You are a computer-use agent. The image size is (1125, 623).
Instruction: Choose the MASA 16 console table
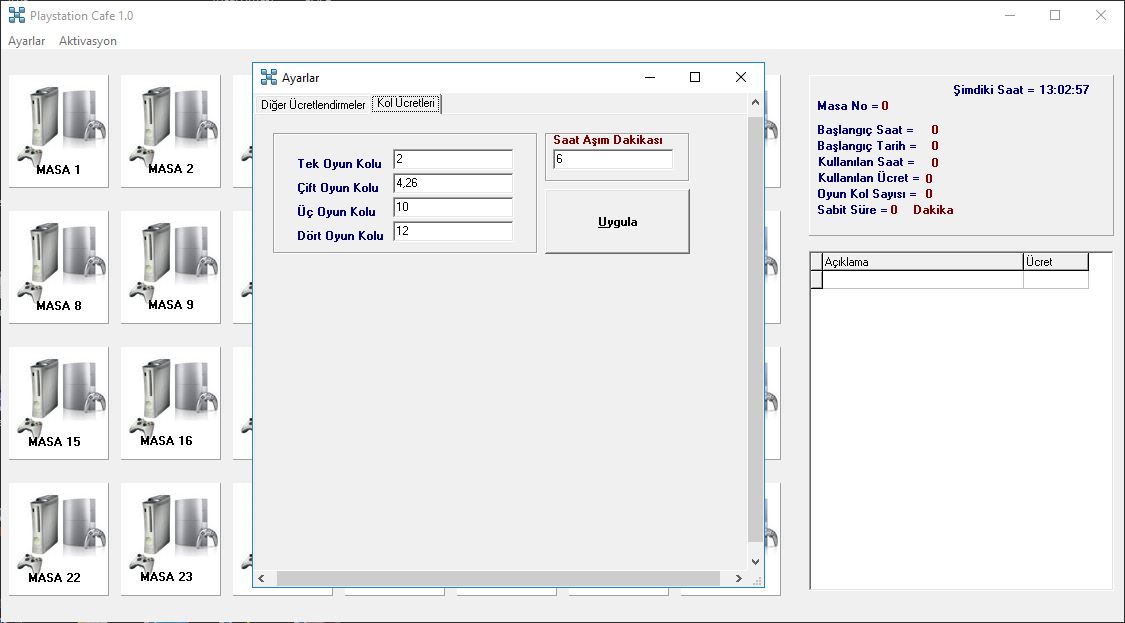171,403
